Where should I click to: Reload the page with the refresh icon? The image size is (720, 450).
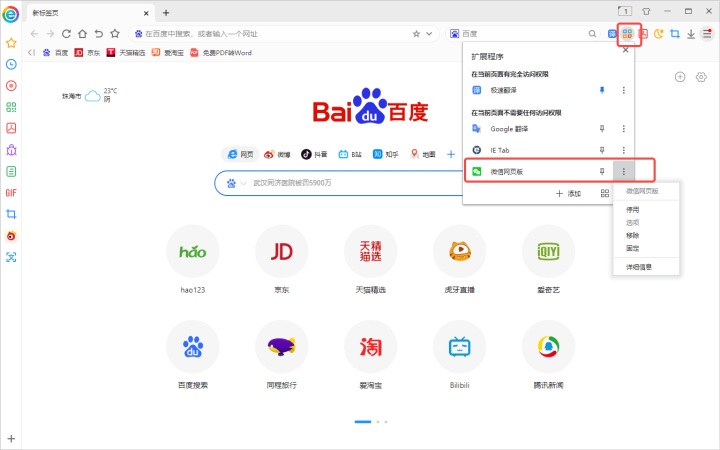(66, 34)
